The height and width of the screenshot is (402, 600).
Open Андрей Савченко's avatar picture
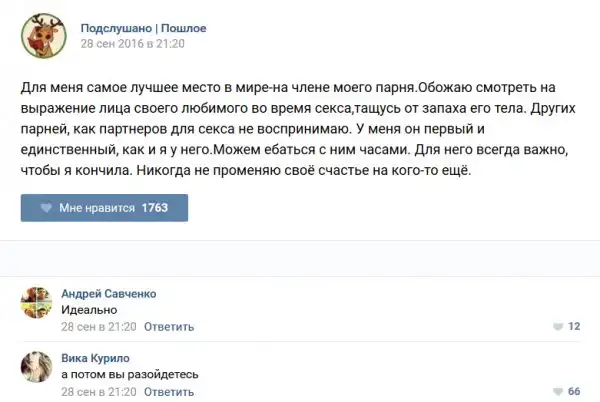point(37,303)
